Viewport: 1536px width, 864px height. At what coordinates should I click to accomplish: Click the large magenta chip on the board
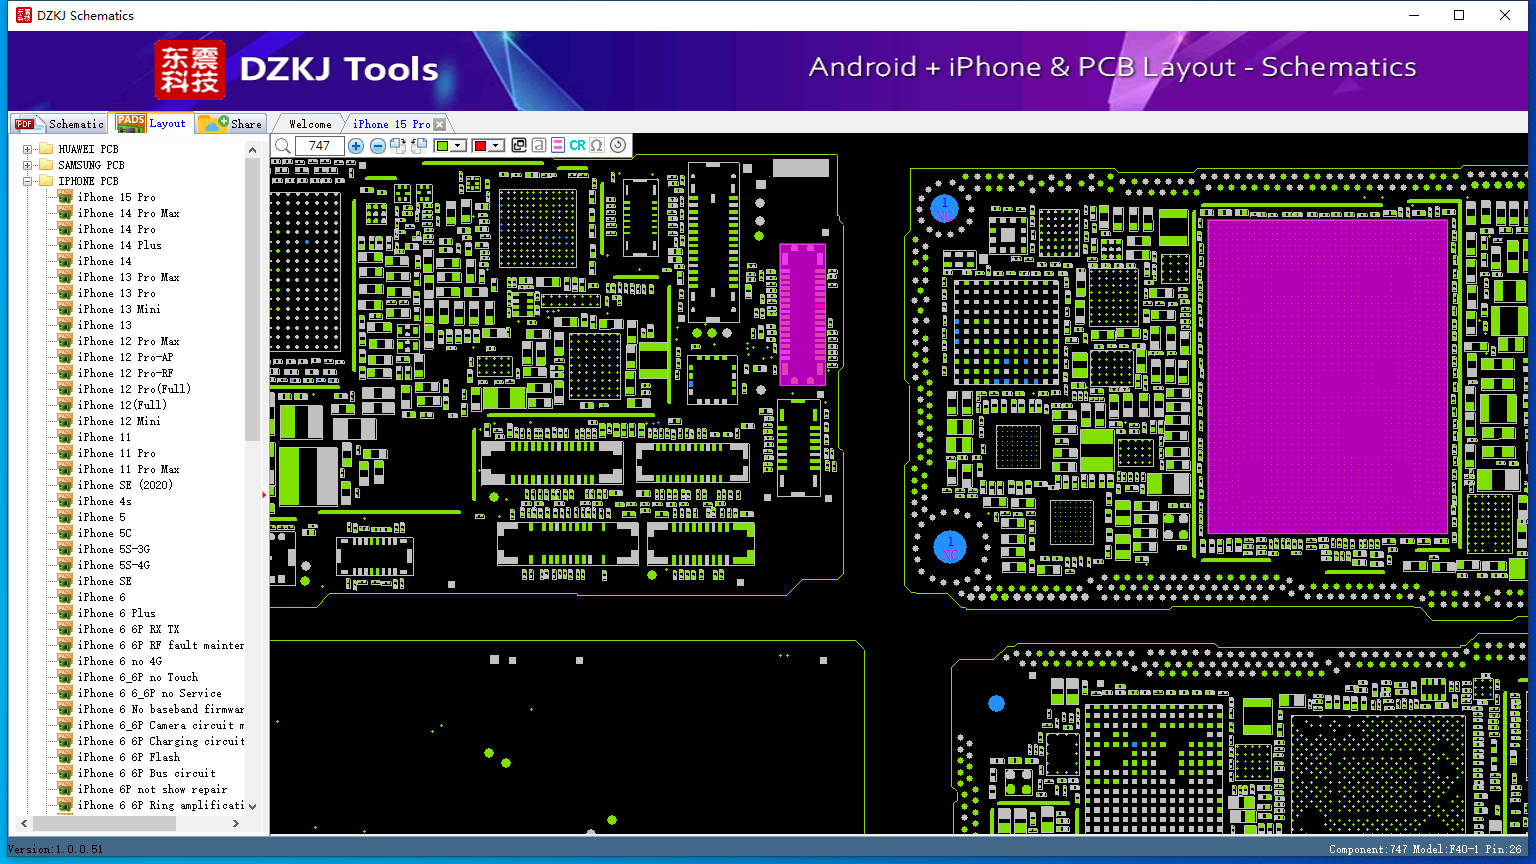pos(1328,376)
